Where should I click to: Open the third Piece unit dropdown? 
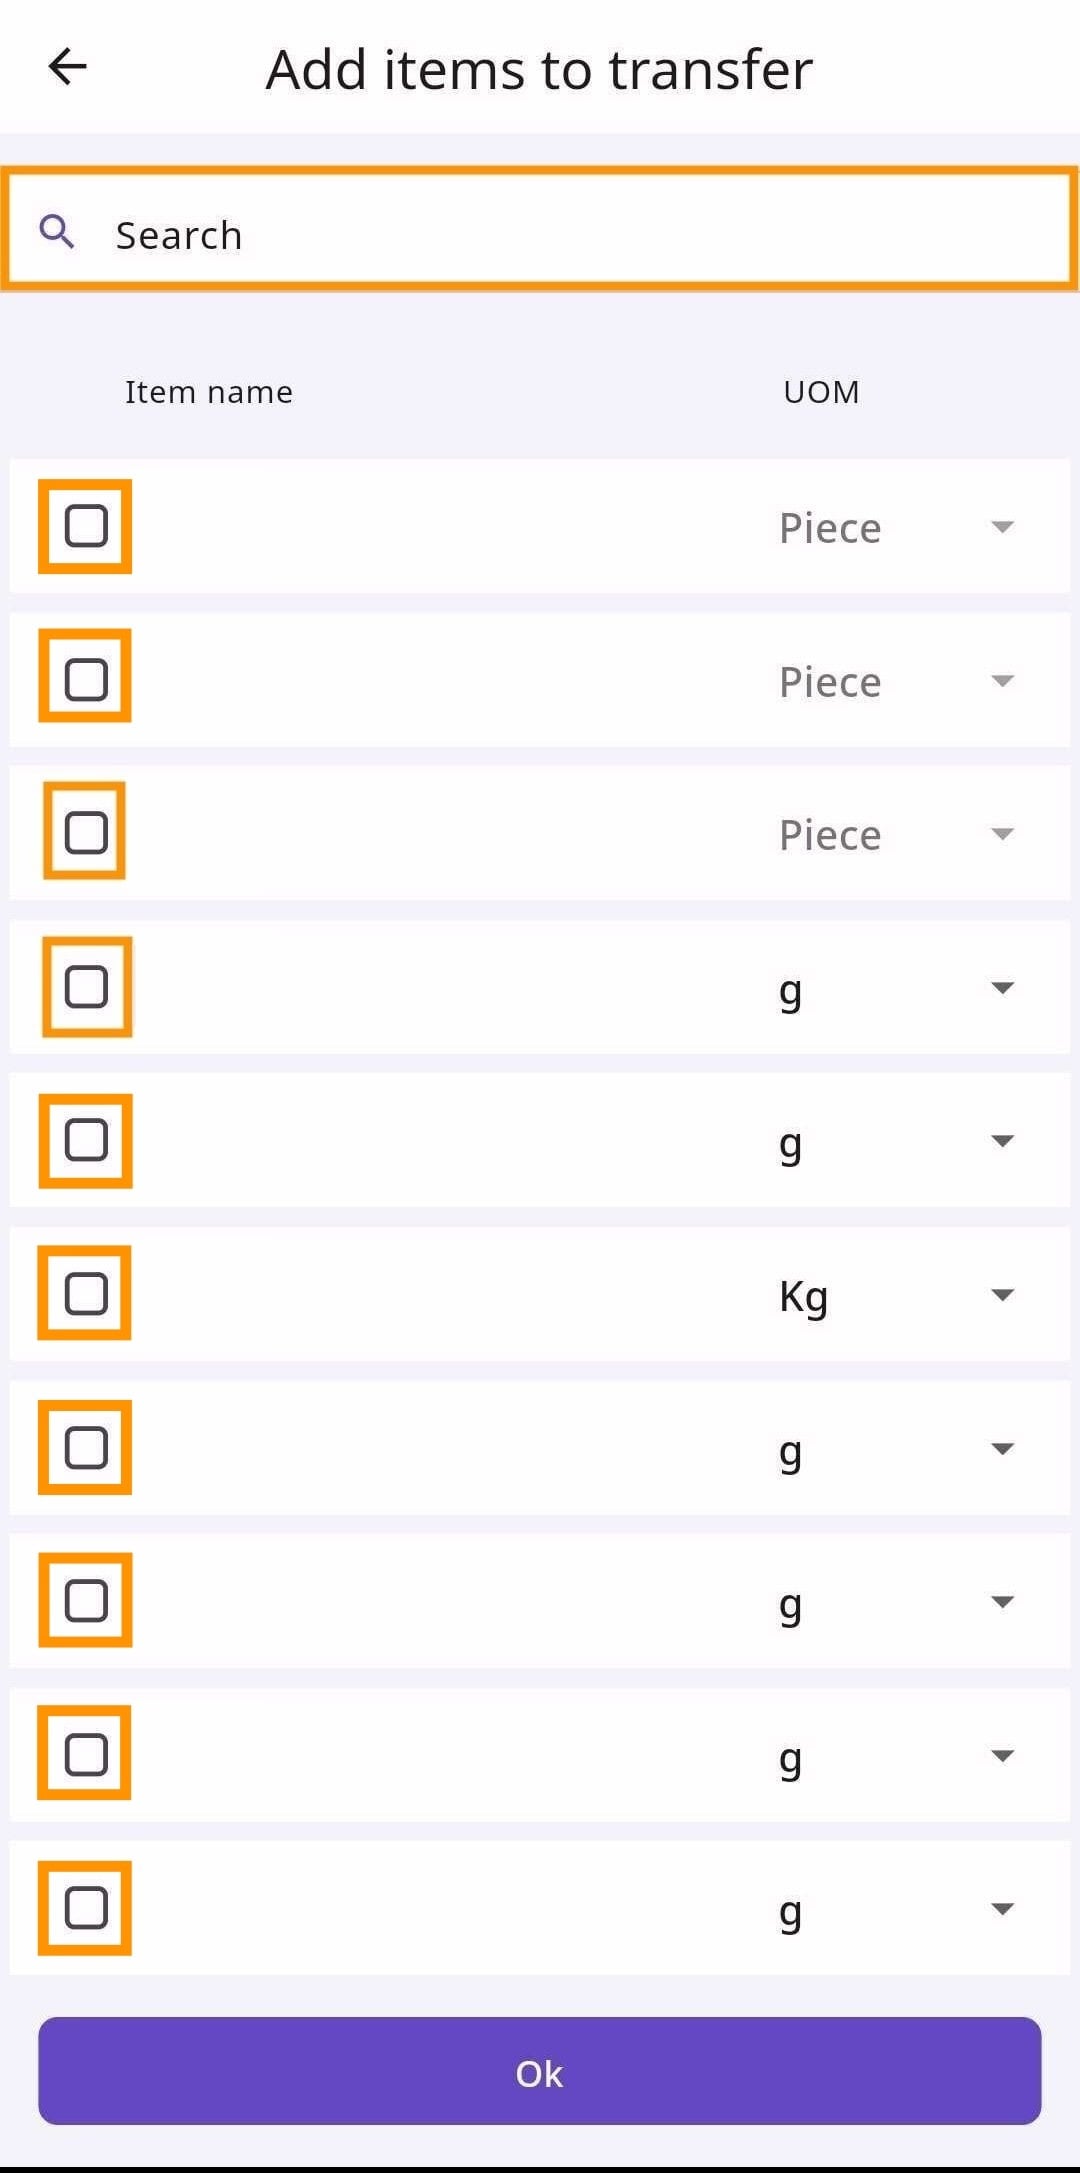pyautogui.click(x=1001, y=834)
